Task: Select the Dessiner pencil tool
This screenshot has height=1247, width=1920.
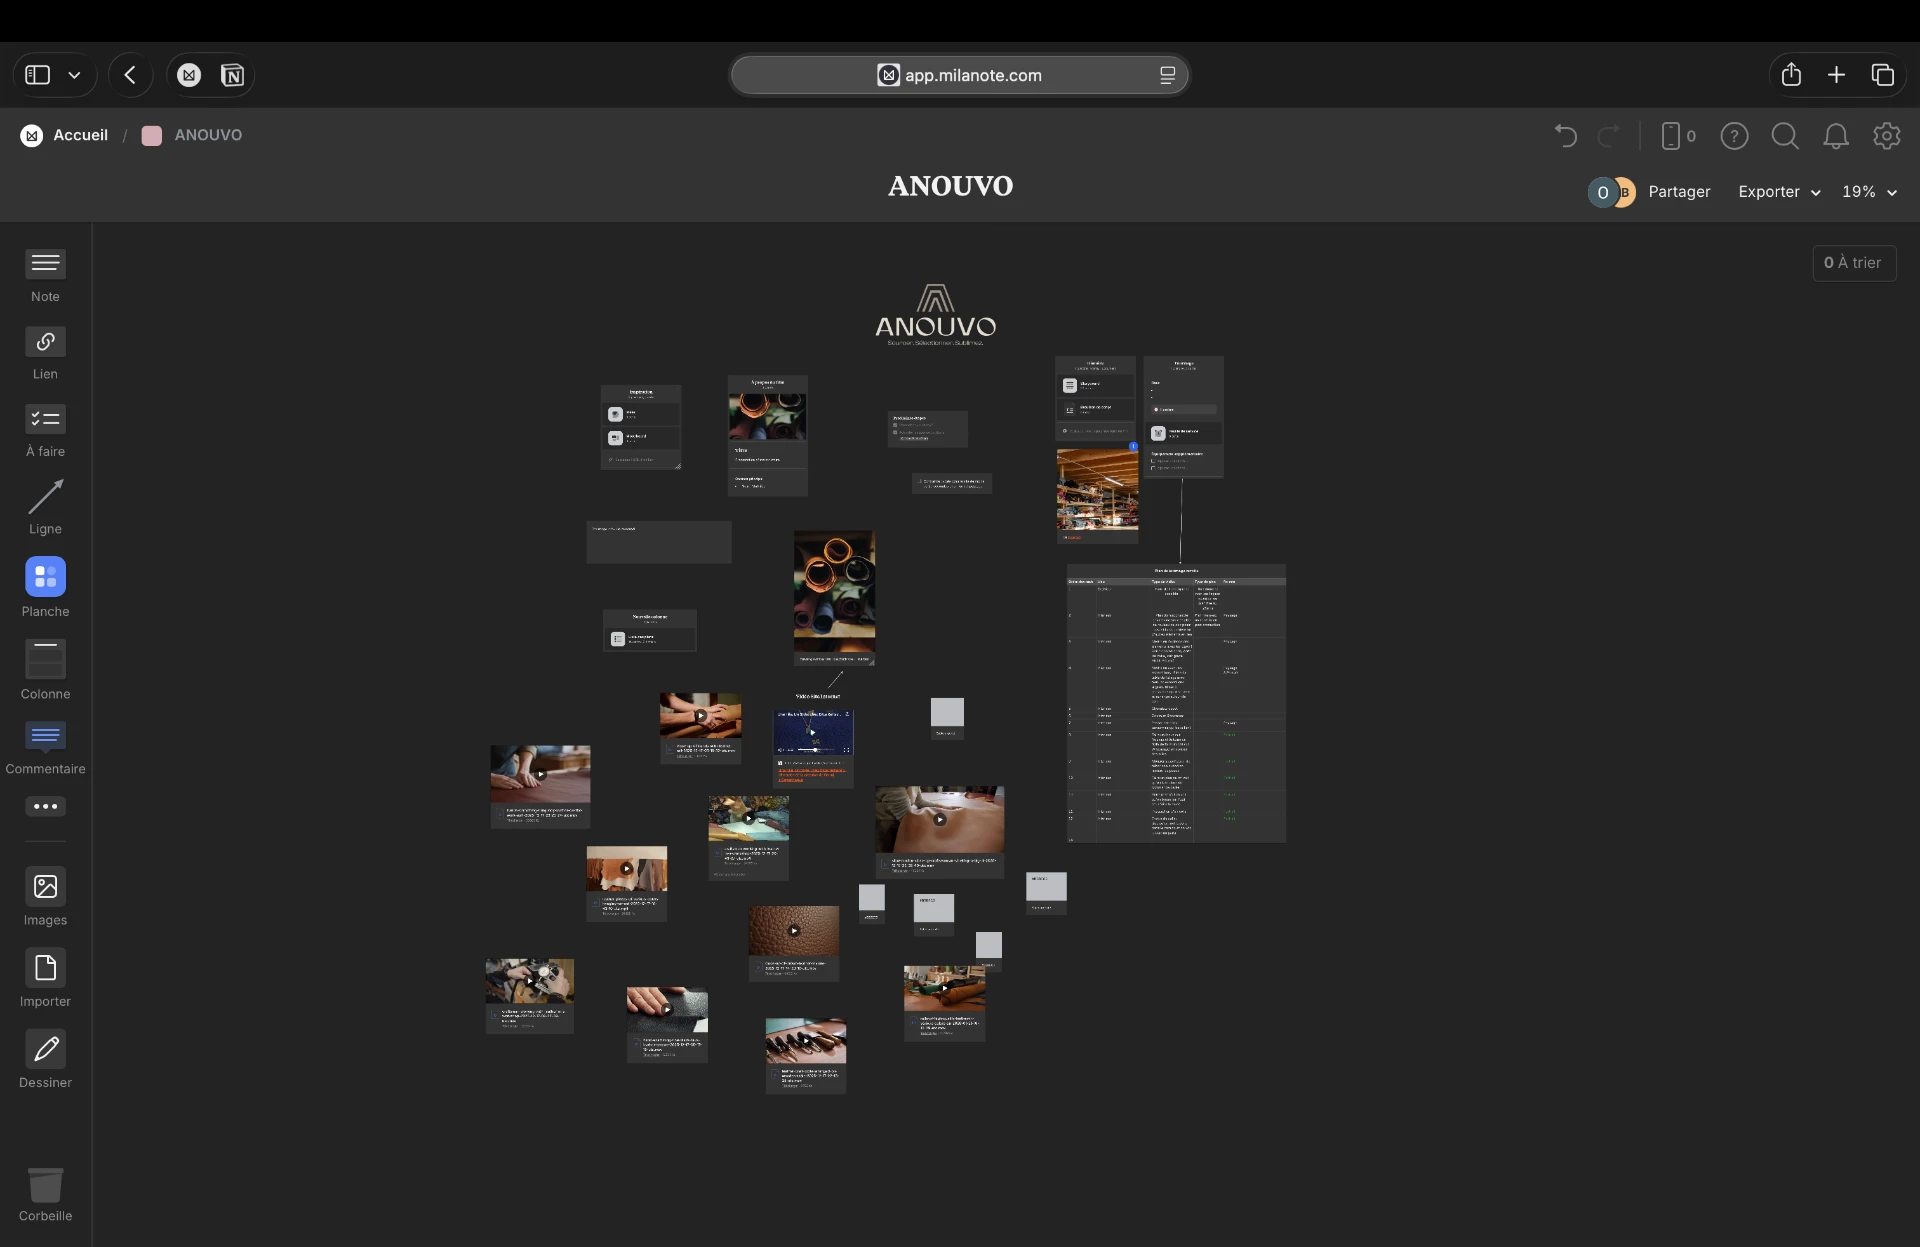Action: pos(45,1060)
